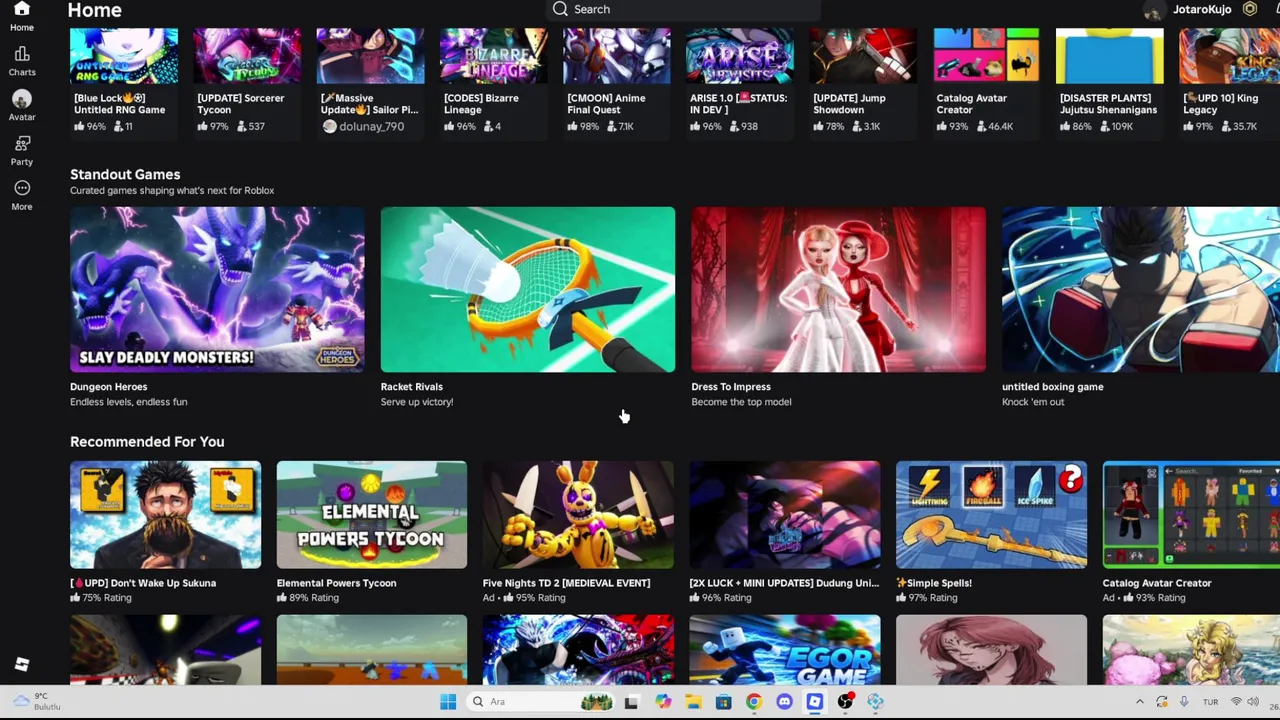Open the EGOR GAME thumbnail

point(784,650)
